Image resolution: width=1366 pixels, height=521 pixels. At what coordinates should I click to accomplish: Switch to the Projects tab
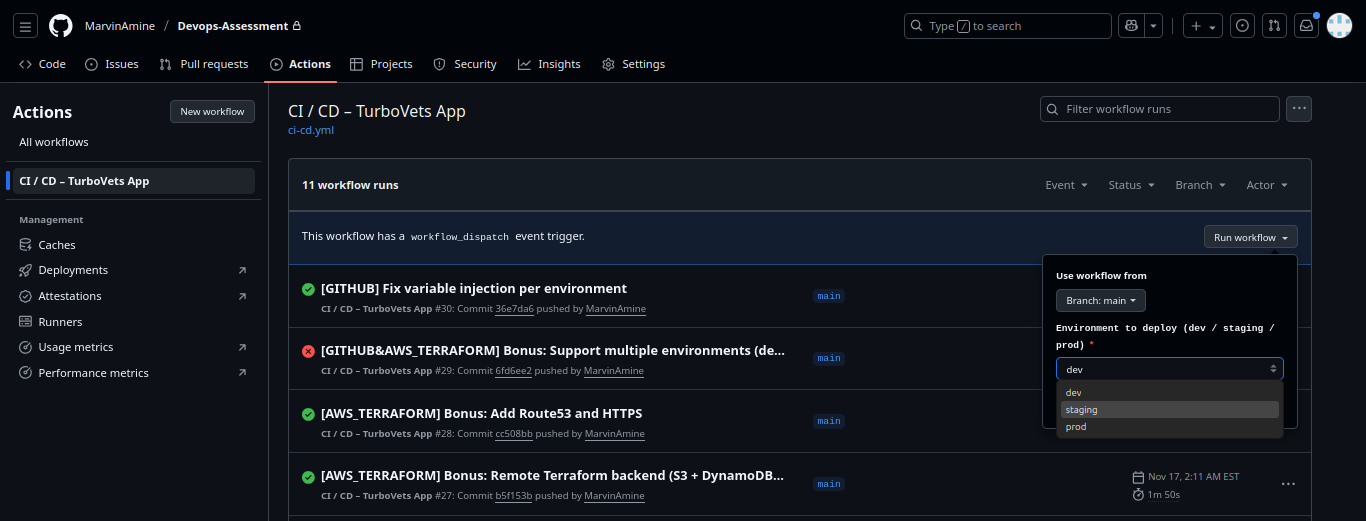coord(381,64)
